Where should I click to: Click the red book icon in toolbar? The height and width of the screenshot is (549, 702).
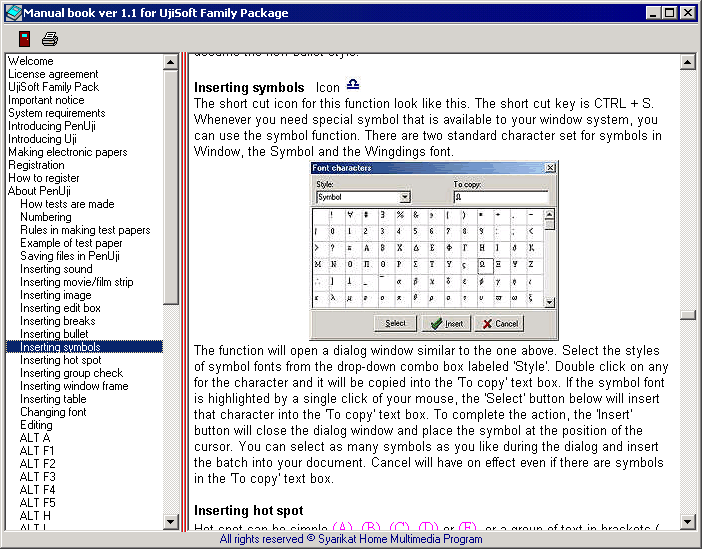coord(24,39)
